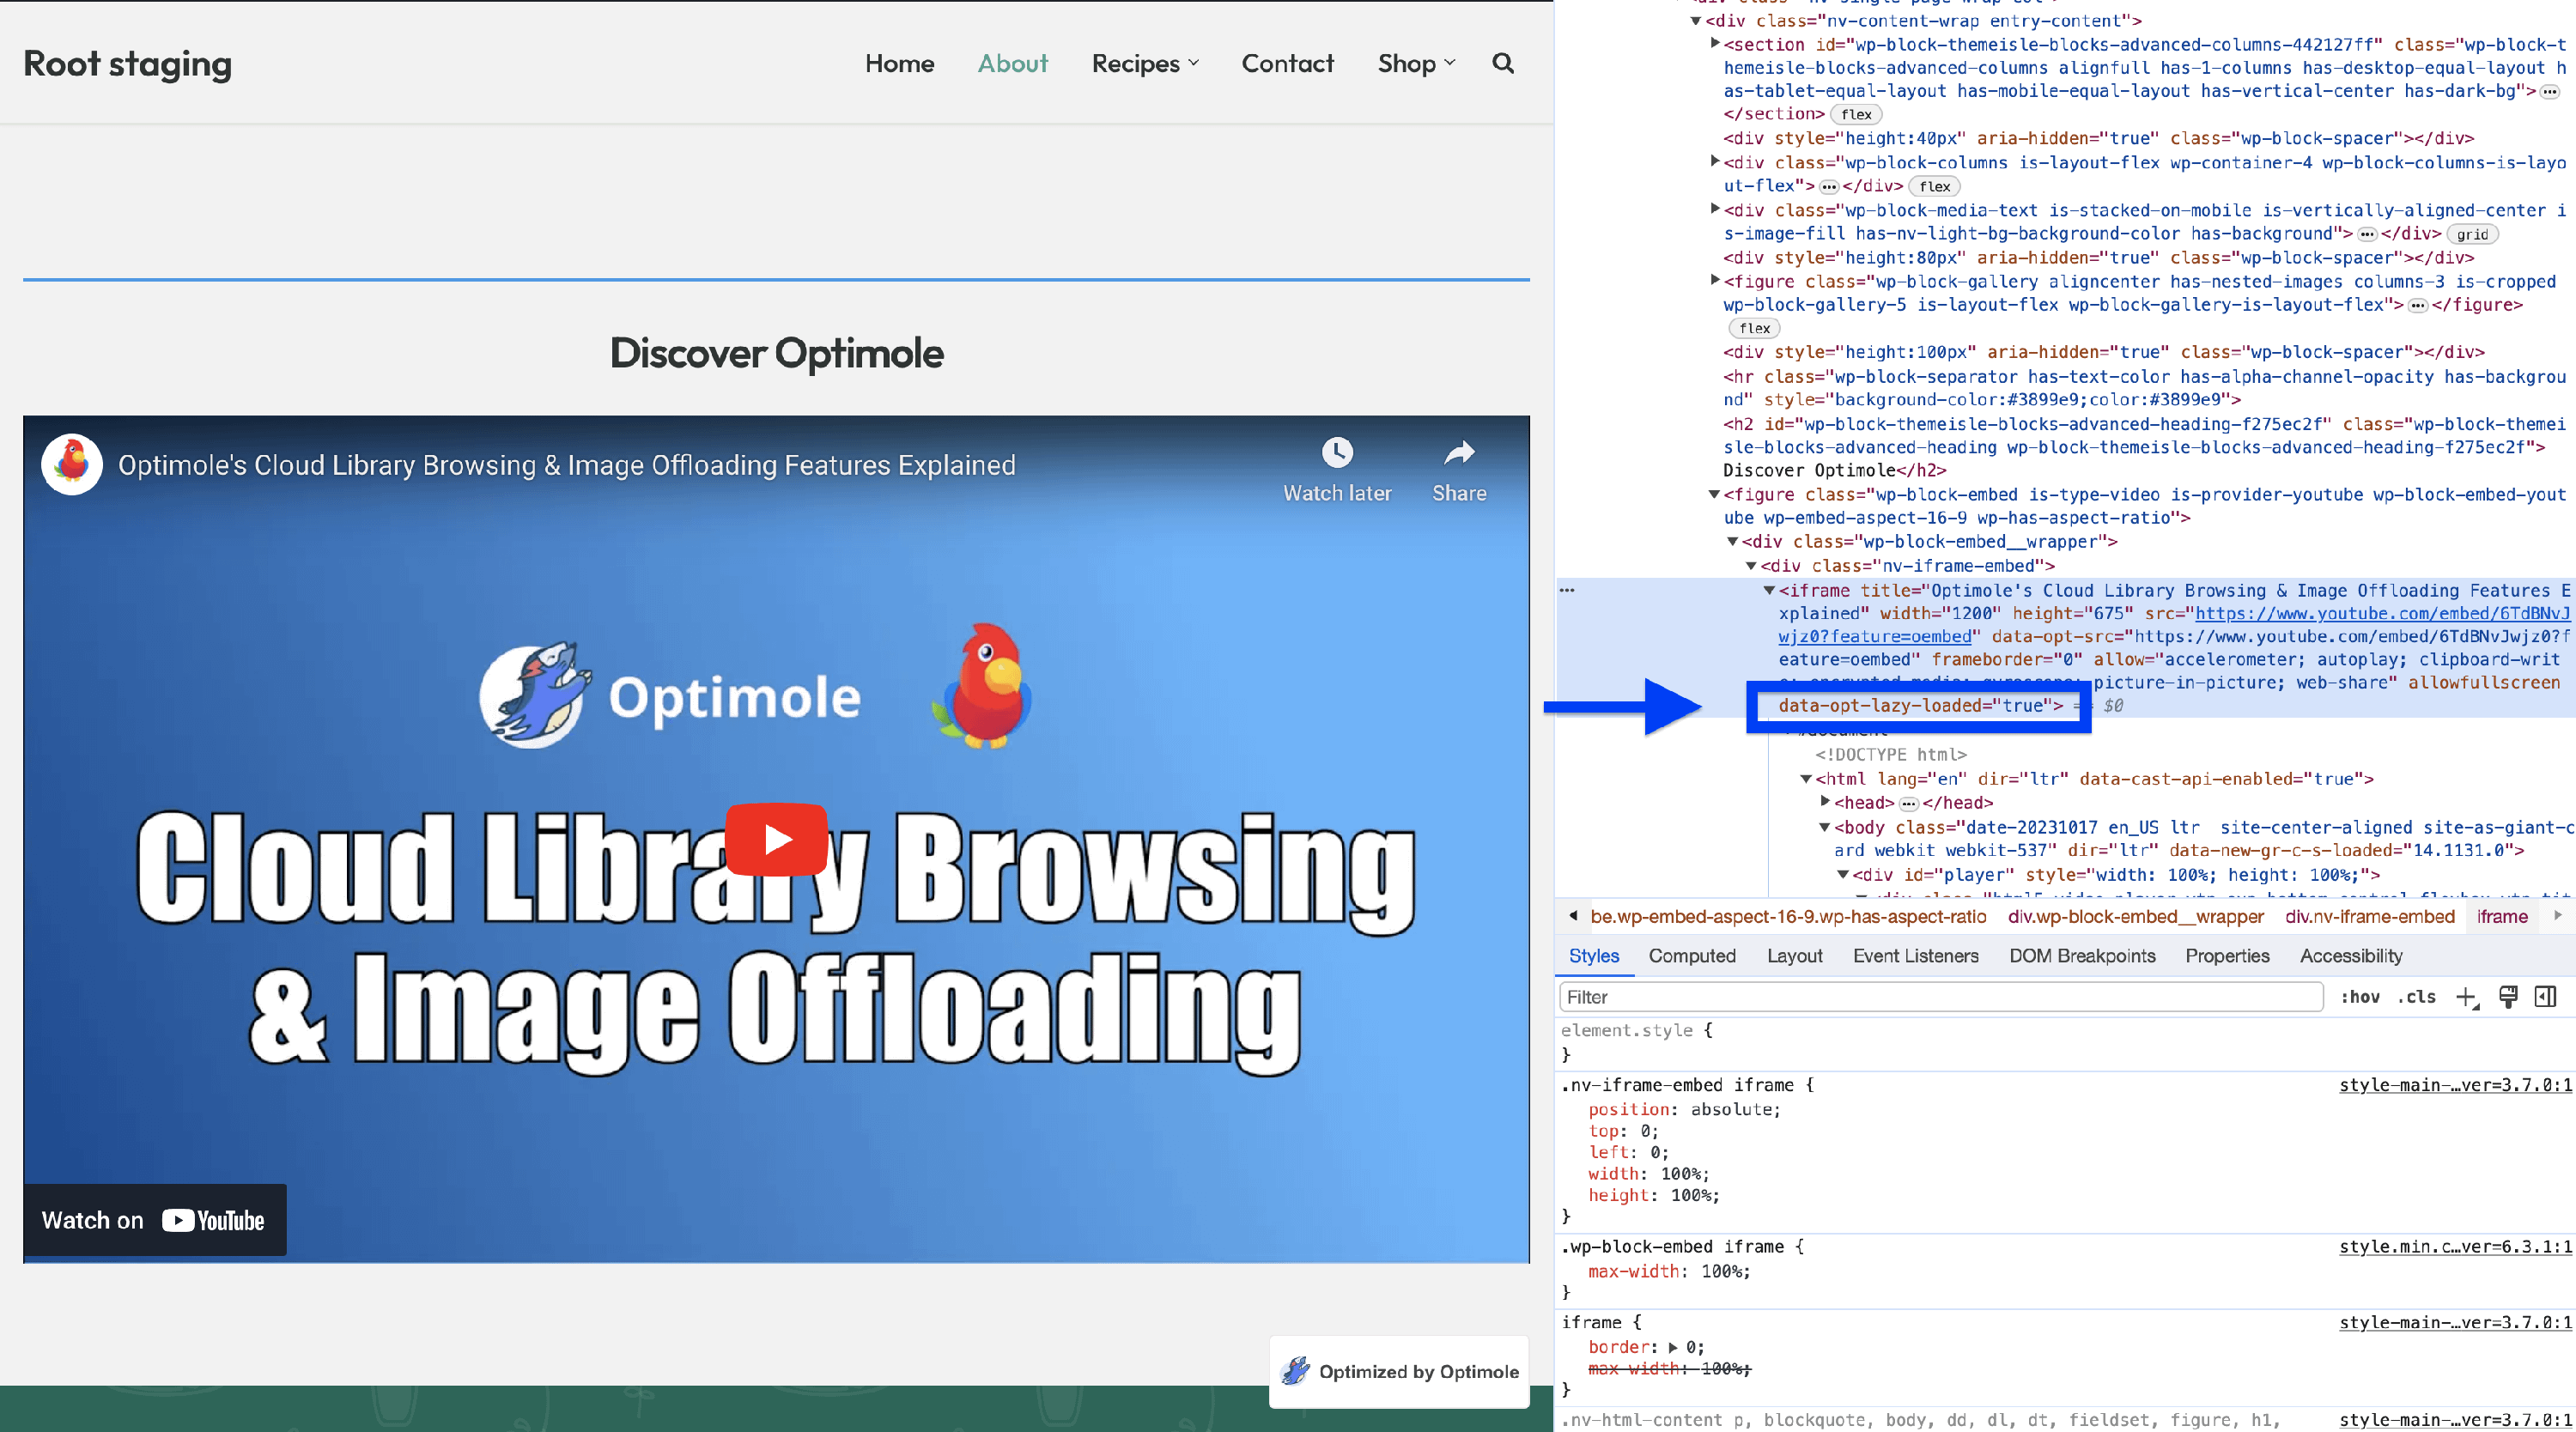2576x1432 pixels.
Task: Click the computed styles sidebar toggle icon
Action: tap(2546, 997)
